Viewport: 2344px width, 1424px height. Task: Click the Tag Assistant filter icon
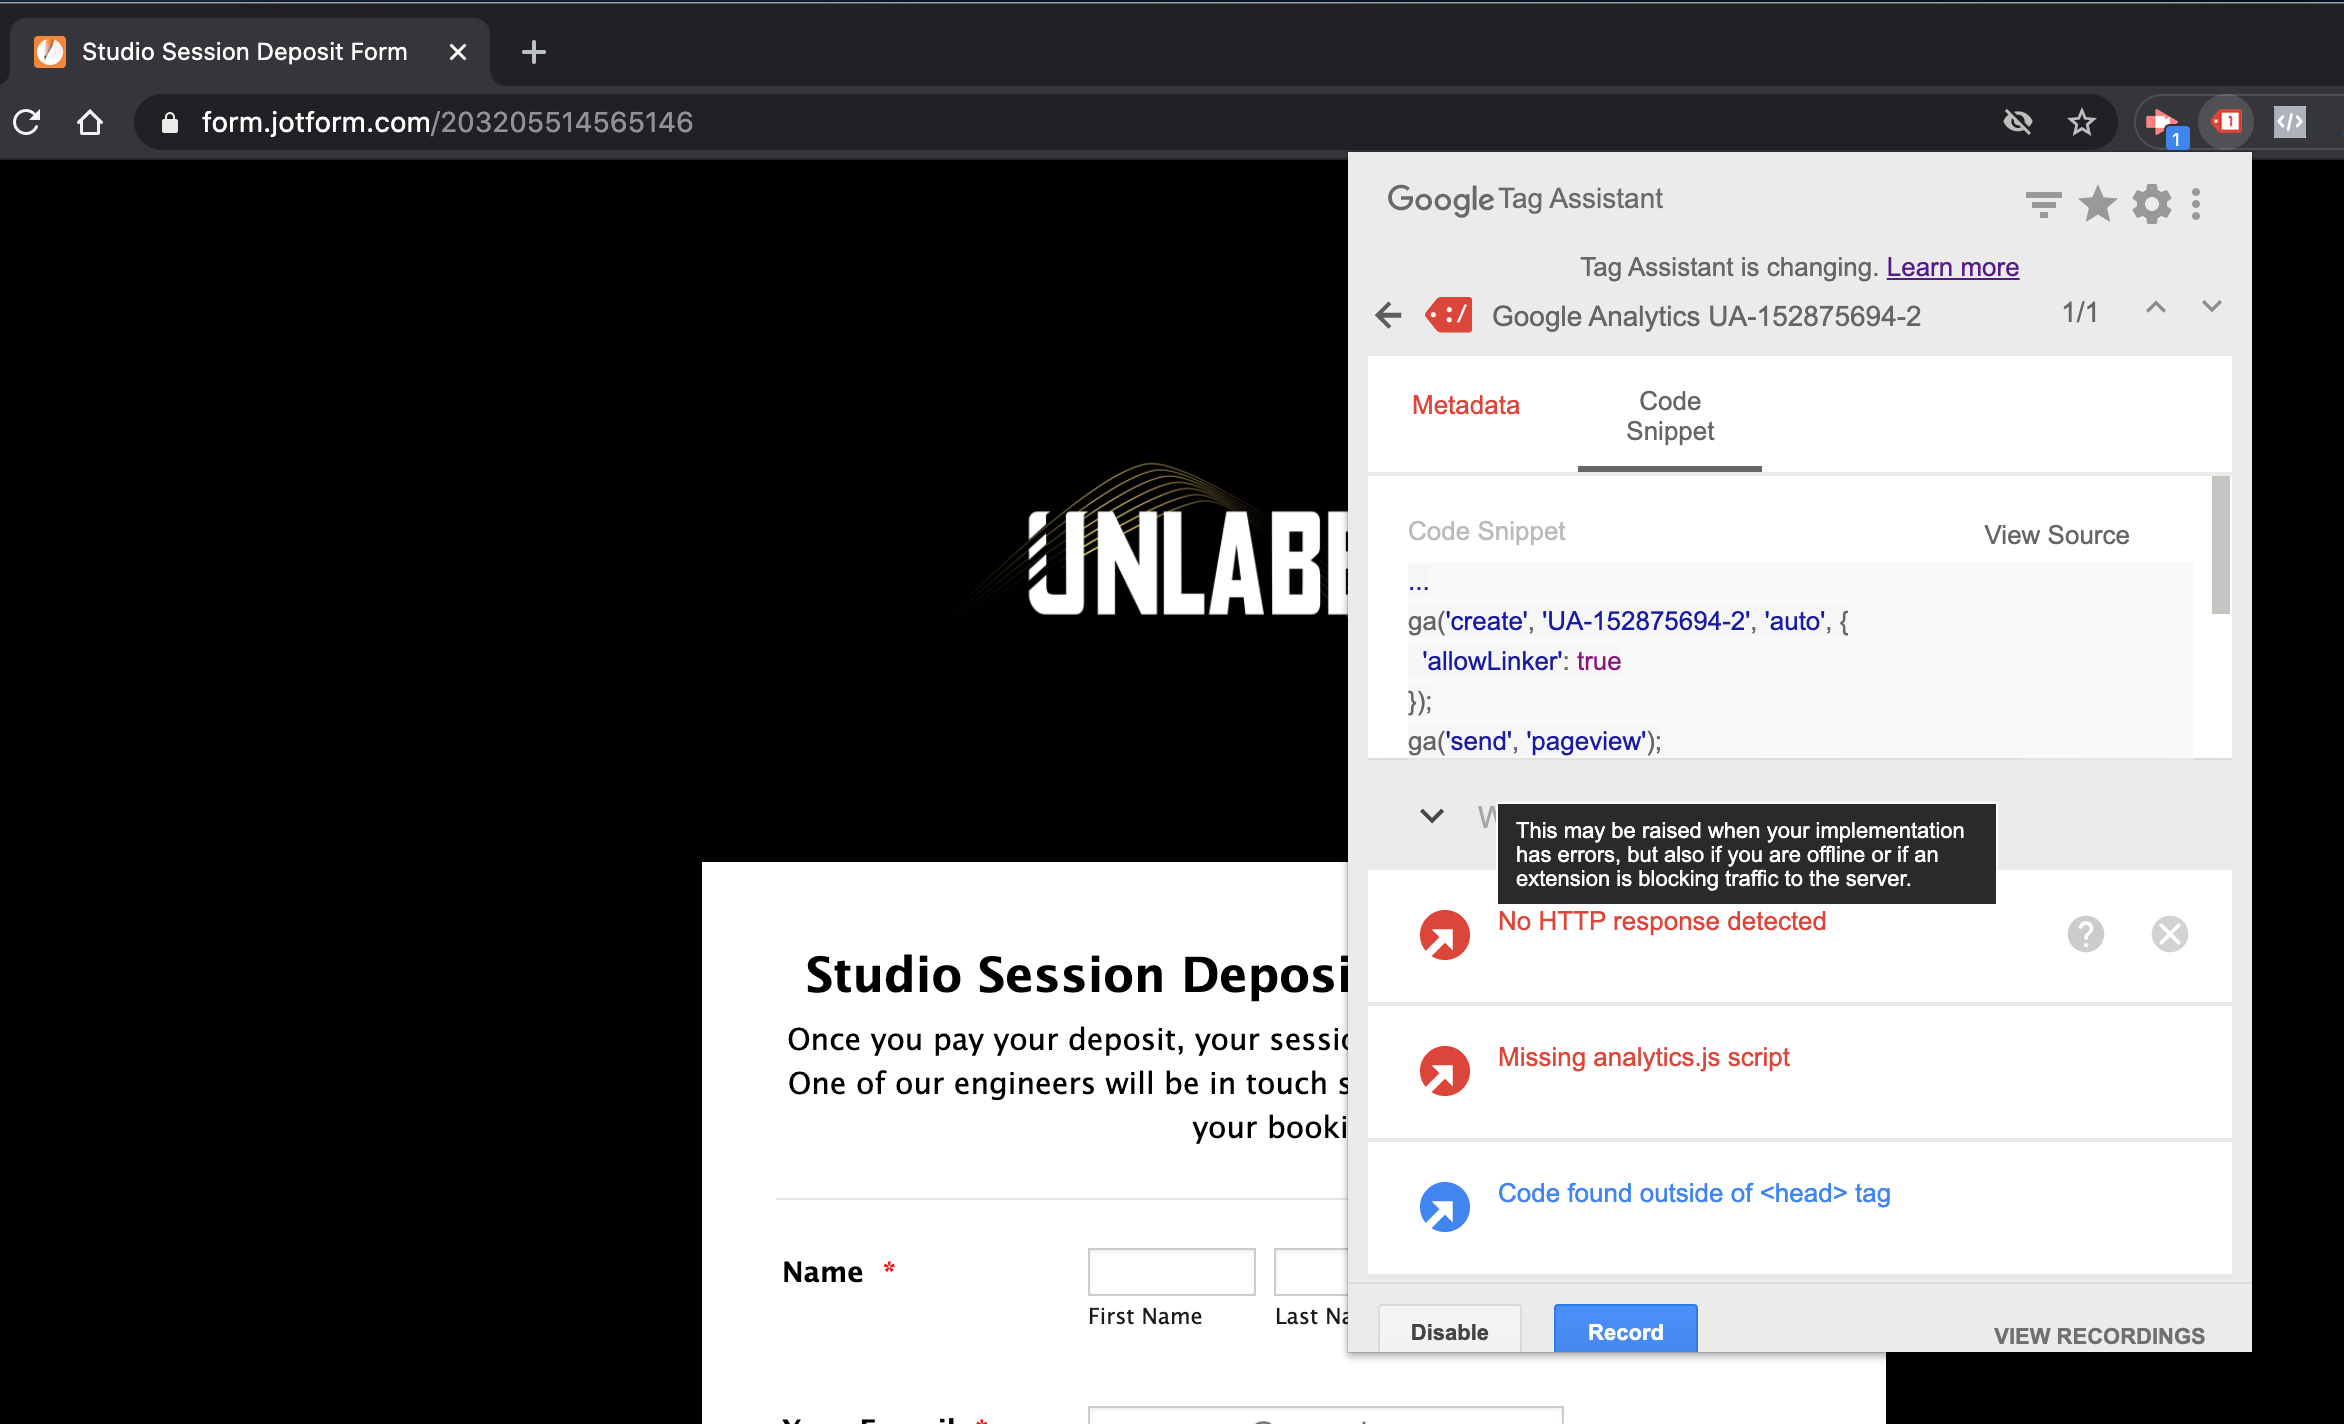tap(2043, 204)
